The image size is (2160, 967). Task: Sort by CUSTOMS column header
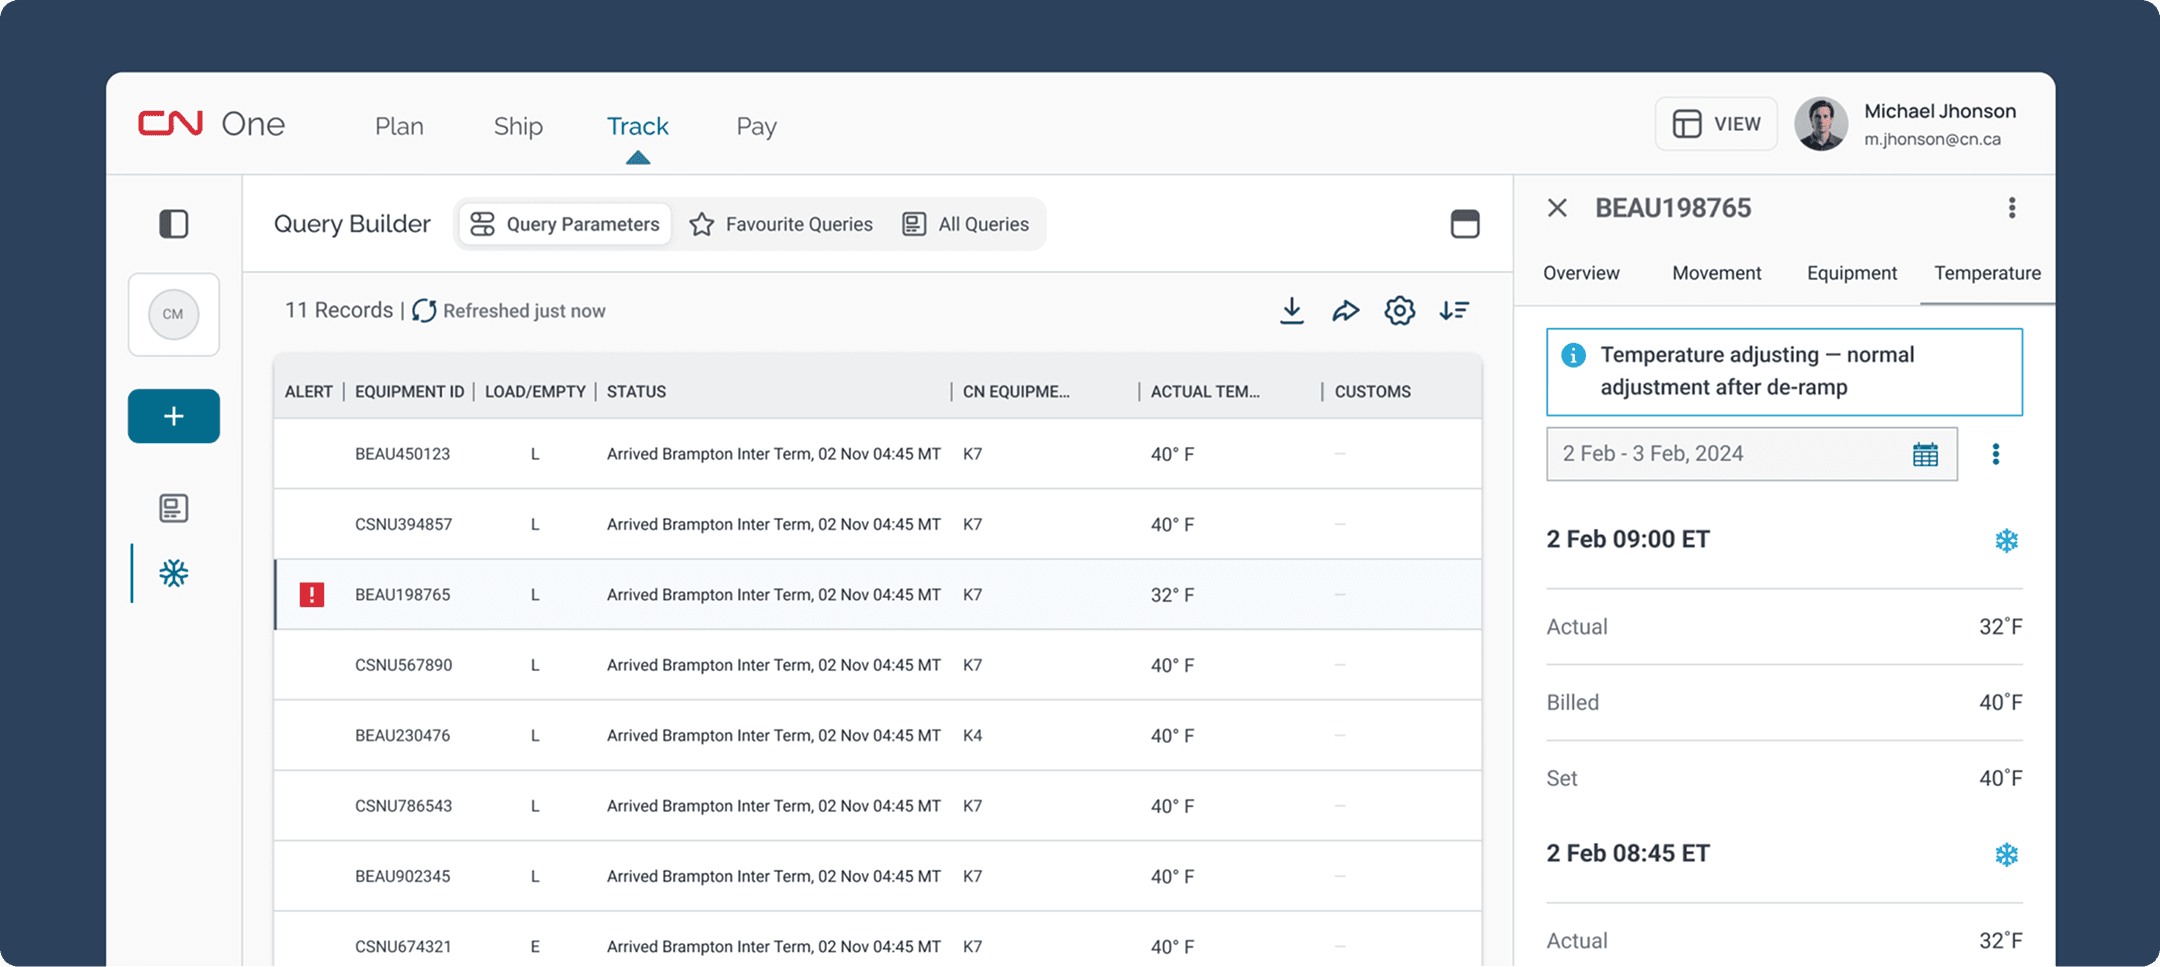[x=1372, y=392]
